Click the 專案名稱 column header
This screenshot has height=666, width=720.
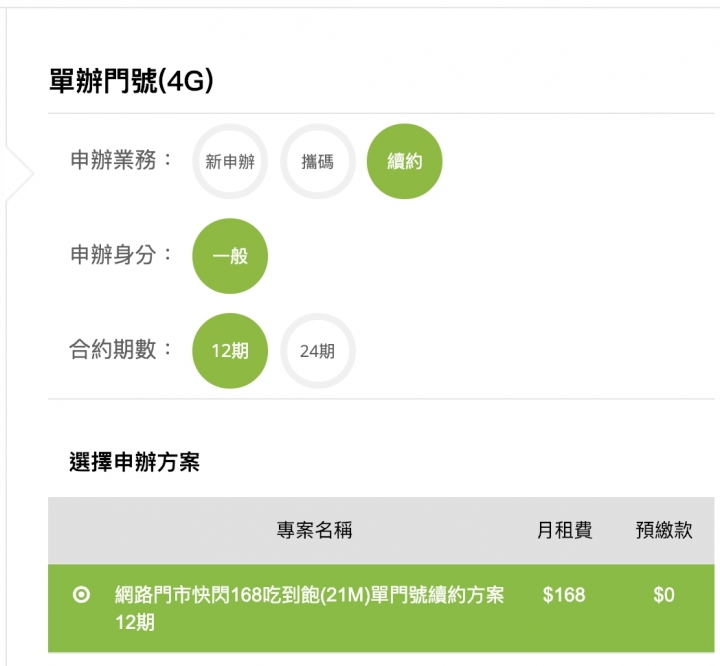(x=314, y=531)
